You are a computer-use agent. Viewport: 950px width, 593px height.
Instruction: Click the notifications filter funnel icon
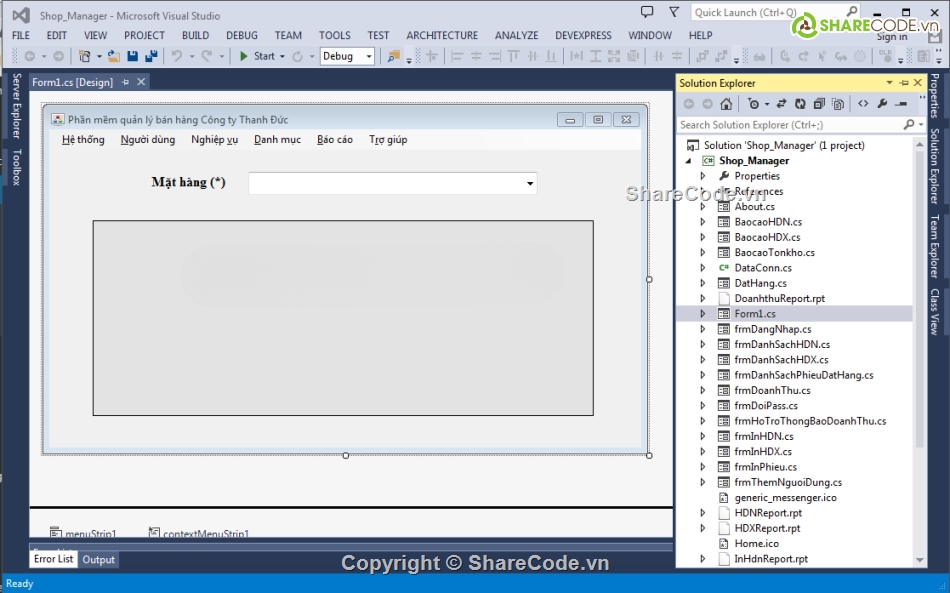(674, 12)
